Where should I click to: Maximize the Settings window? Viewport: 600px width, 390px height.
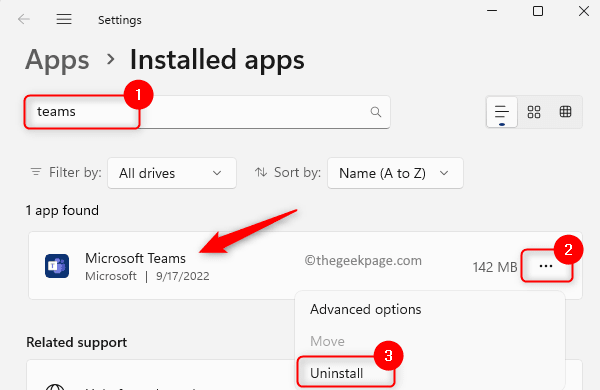538,11
